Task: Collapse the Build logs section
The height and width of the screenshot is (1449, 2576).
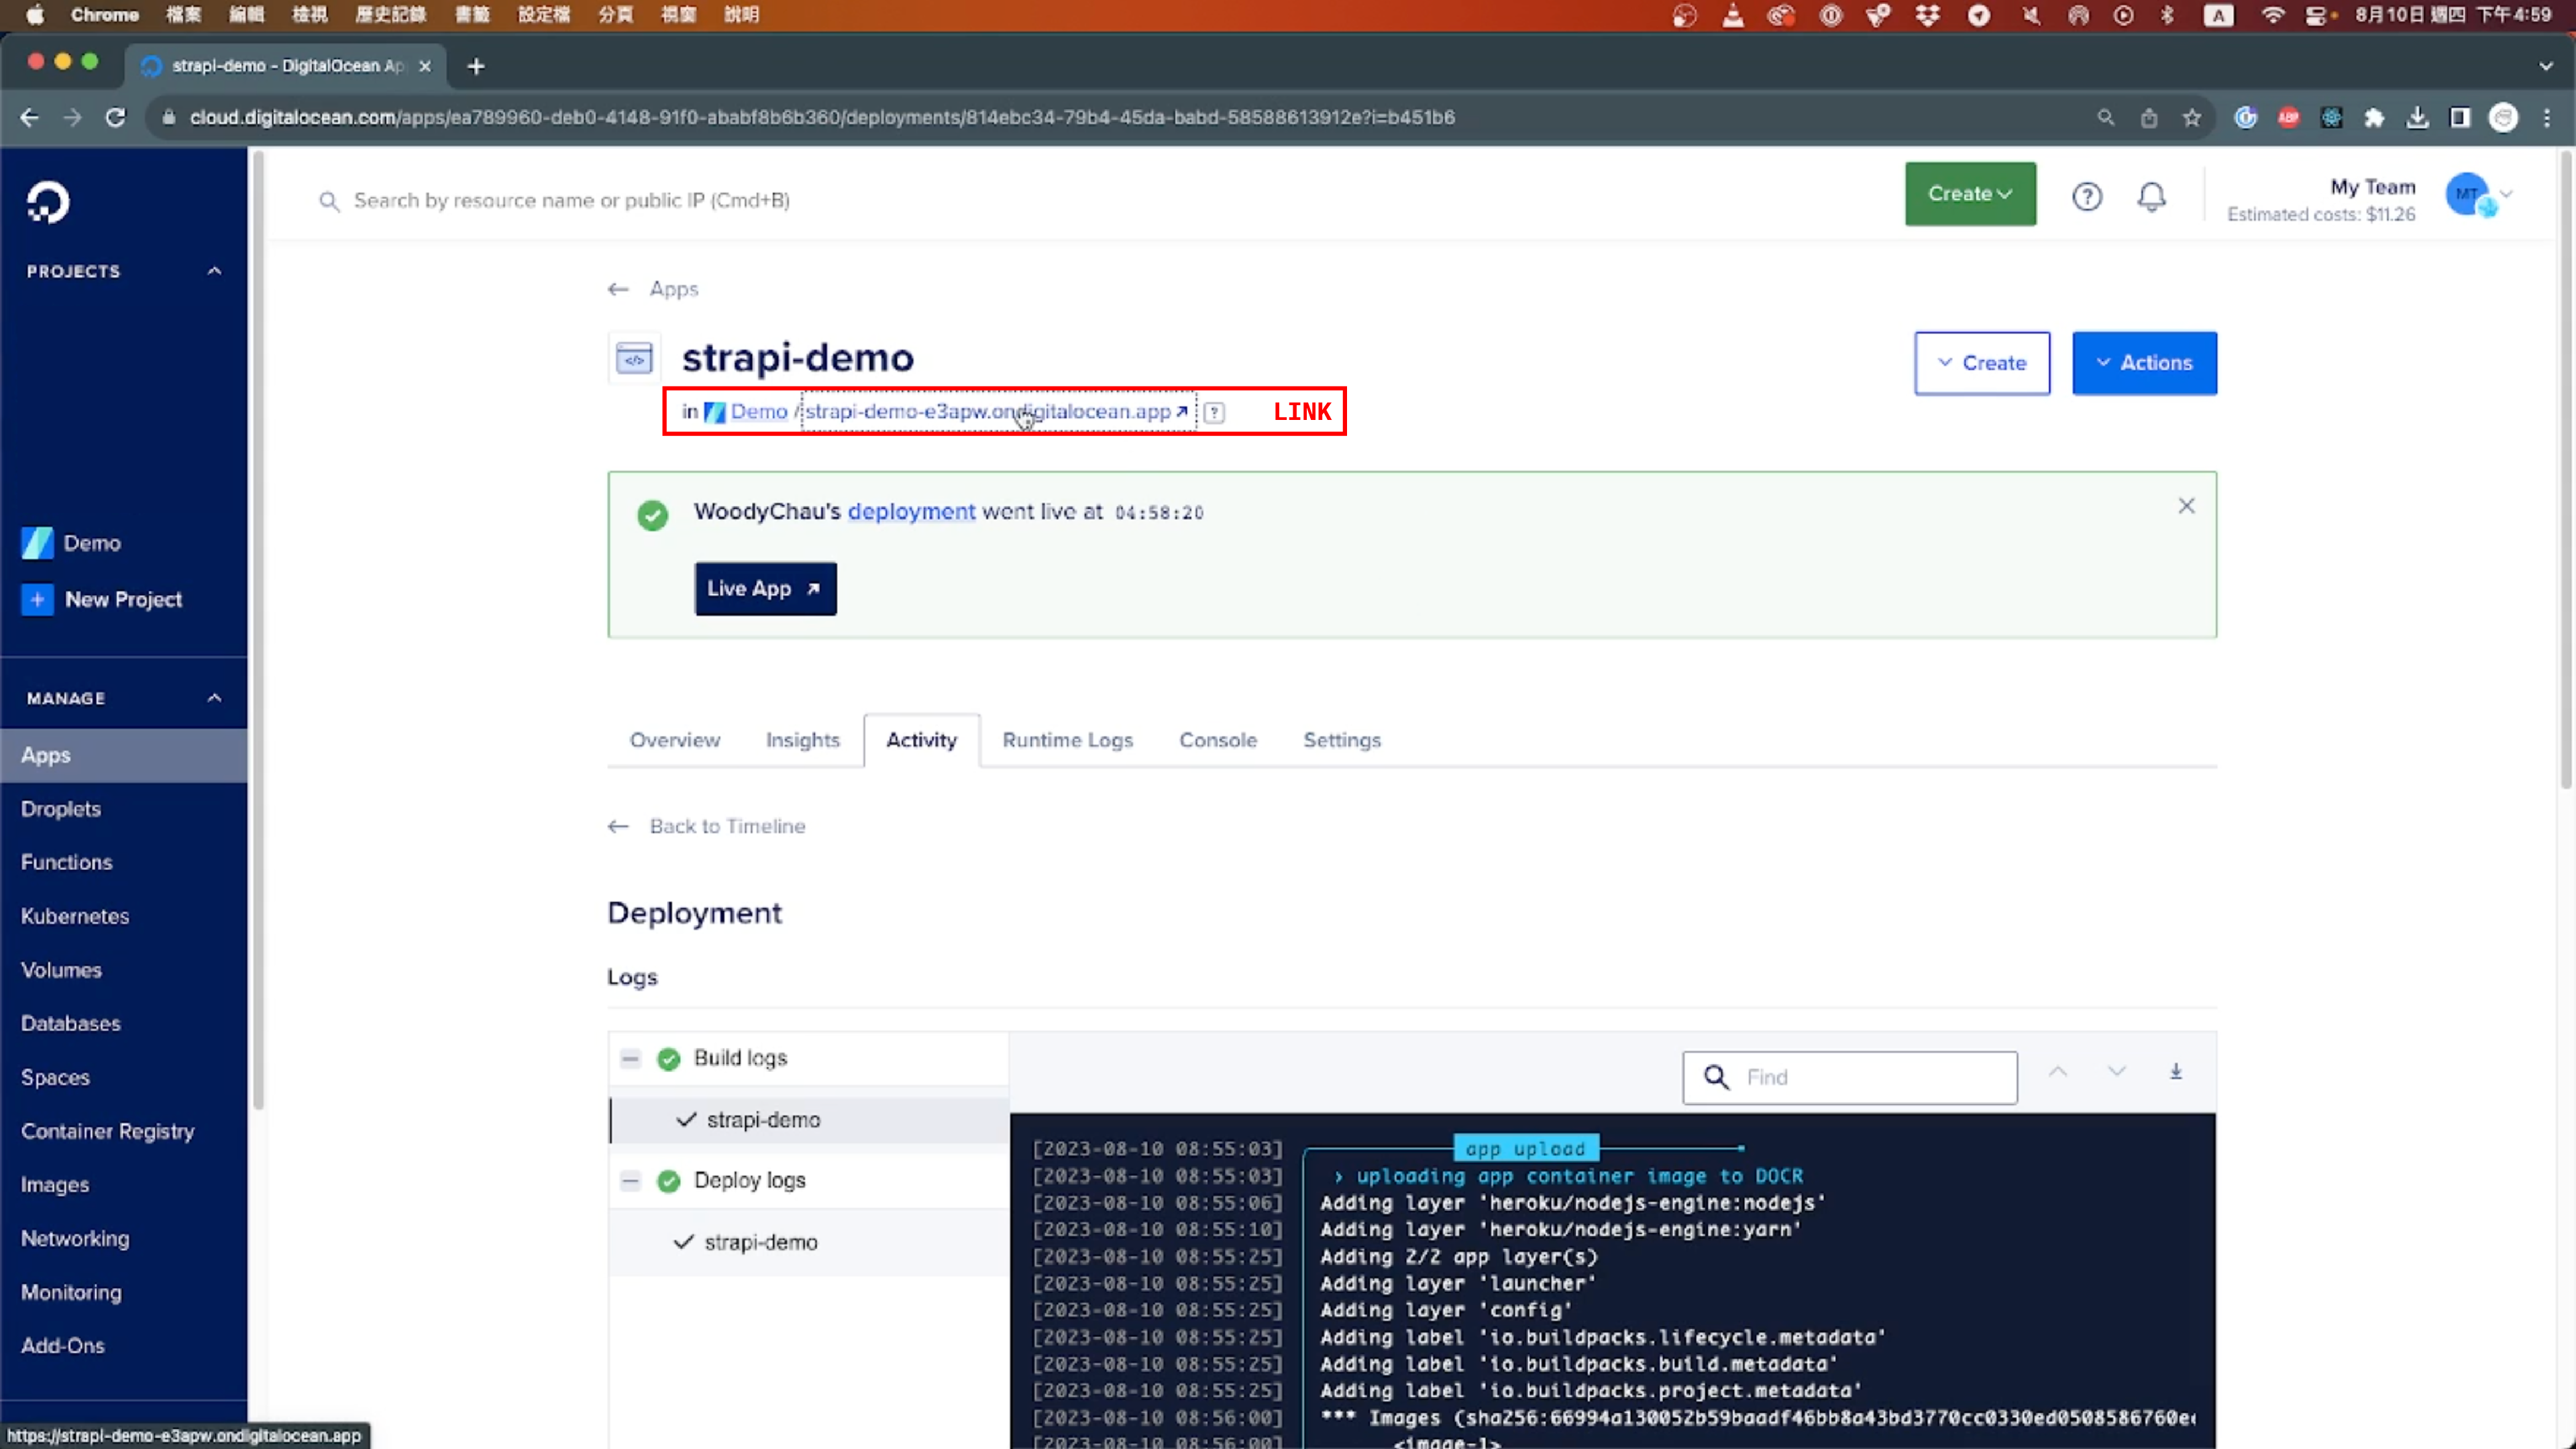Action: tap(630, 1058)
